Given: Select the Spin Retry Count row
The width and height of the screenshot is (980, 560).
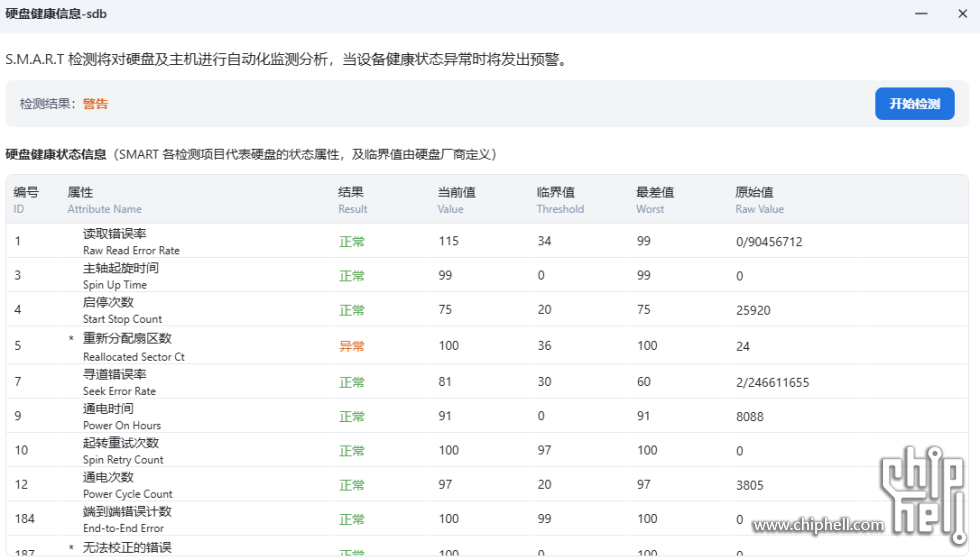Looking at the screenshot, I should click(x=122, y=451).
